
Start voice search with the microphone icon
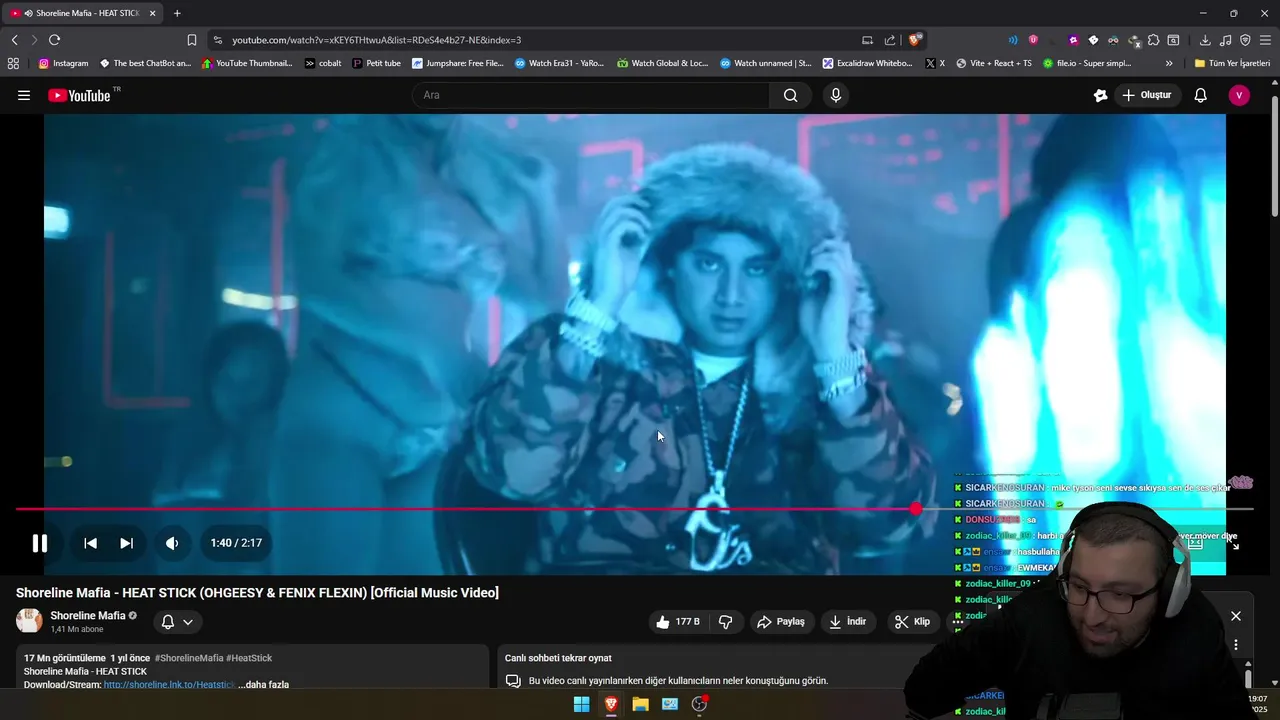coord(836,95)
